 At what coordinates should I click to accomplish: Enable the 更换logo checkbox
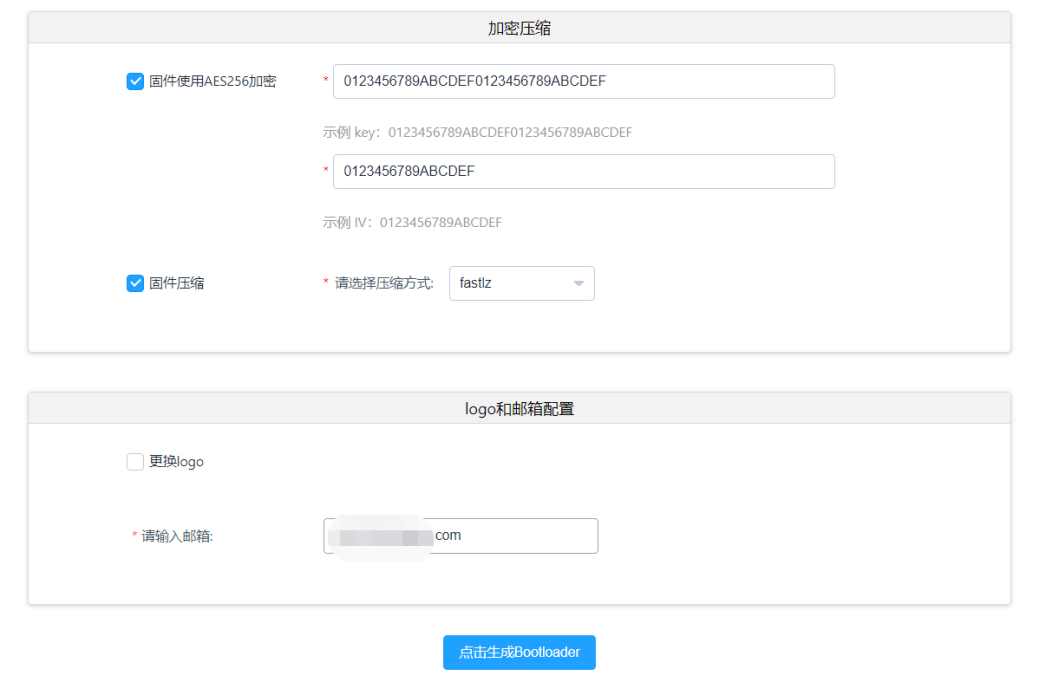(134, 461)
